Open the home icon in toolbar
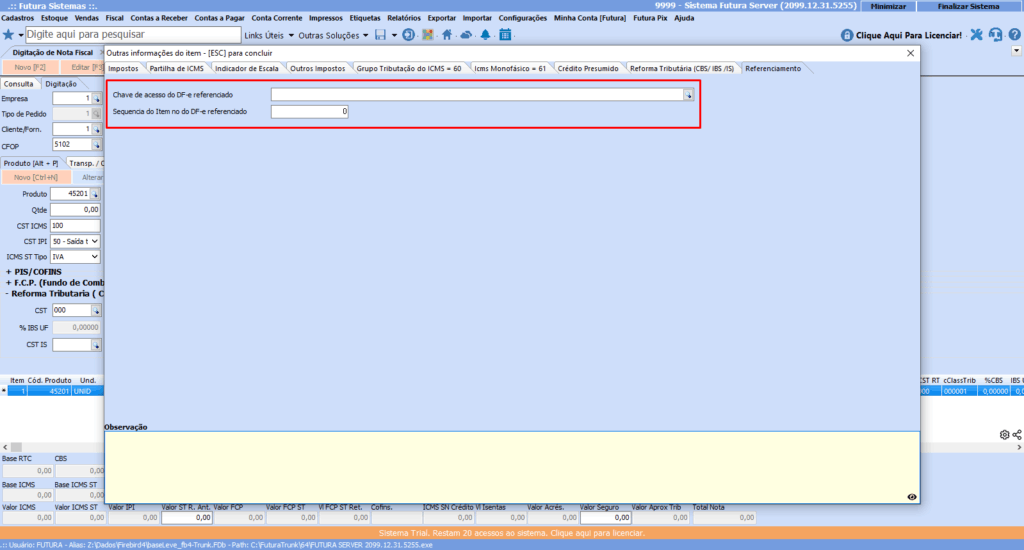 pos(447,35)
